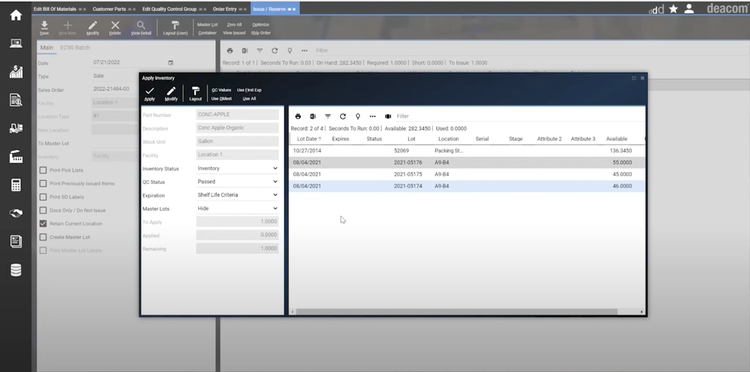This screenshot has width=750, height=372.
Task: Click Save in the Issue / Reserve toolbar
Action: tap(44, 28)
